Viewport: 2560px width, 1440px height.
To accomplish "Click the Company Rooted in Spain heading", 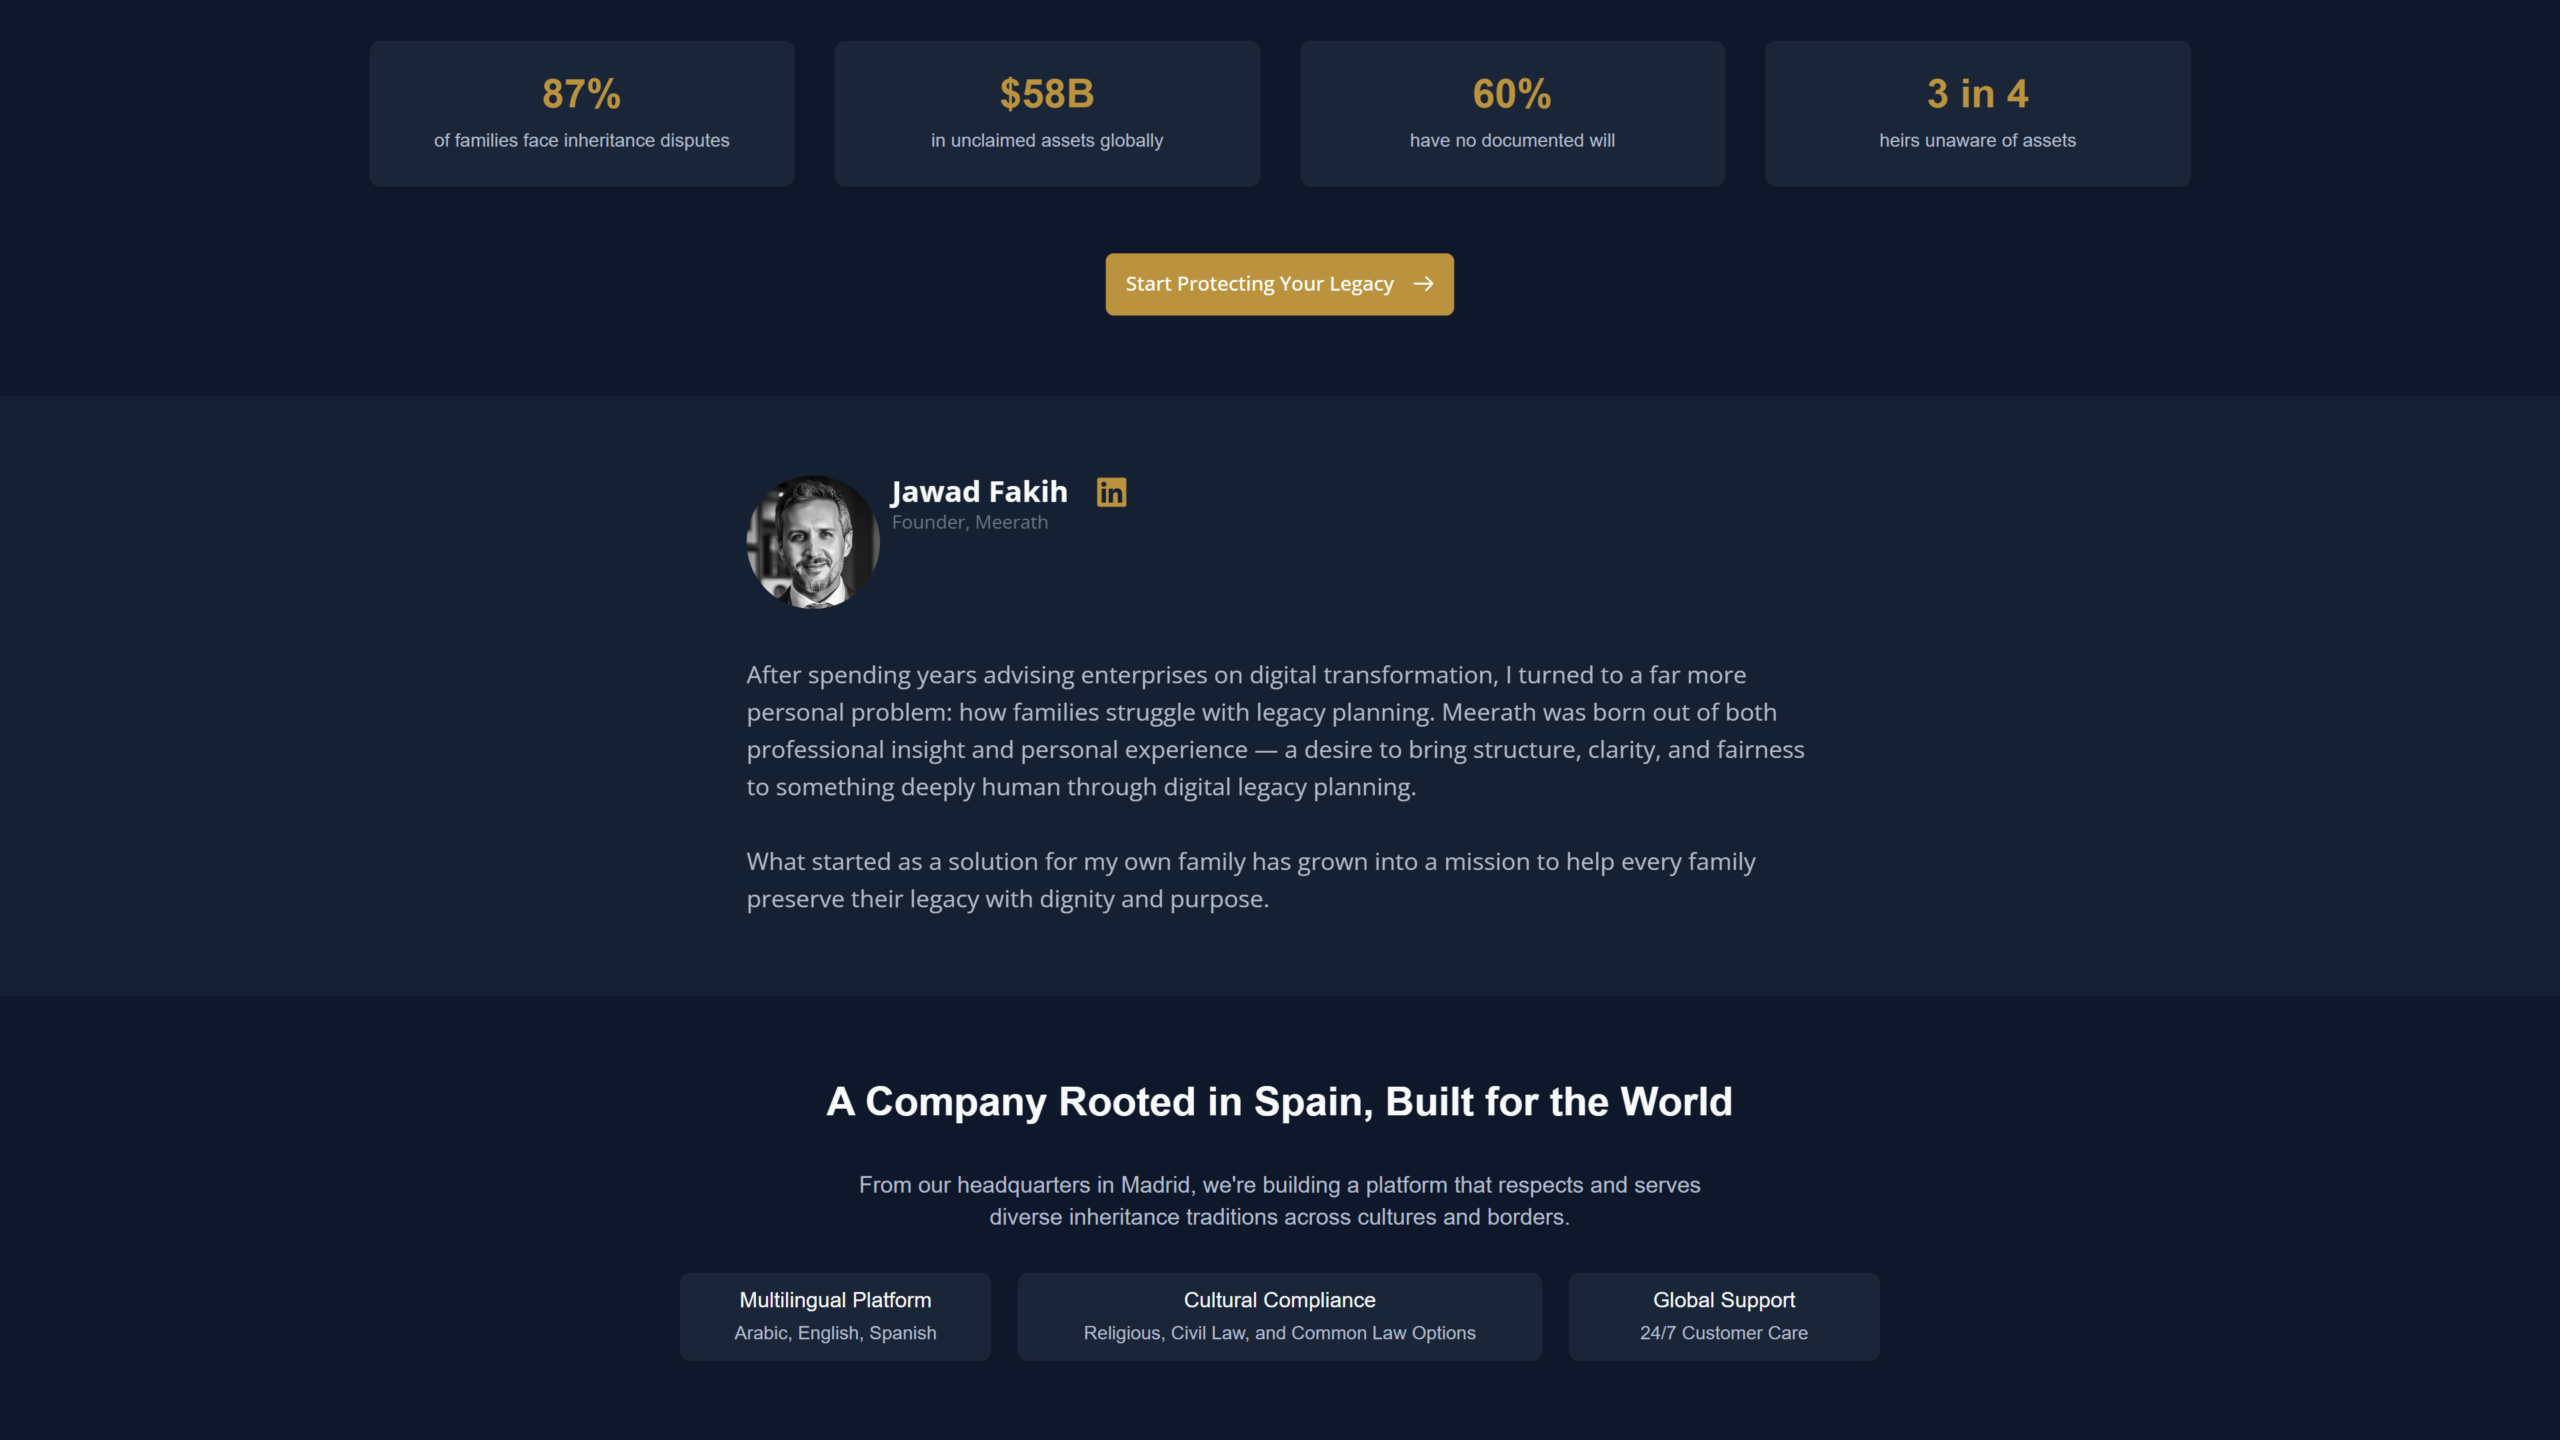I will [1279, 1102].
